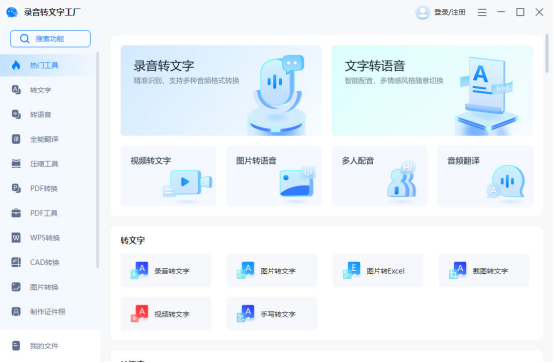Select the 转文字 sidebar icon
Screen dimensions: 554x363
point(16,90)
